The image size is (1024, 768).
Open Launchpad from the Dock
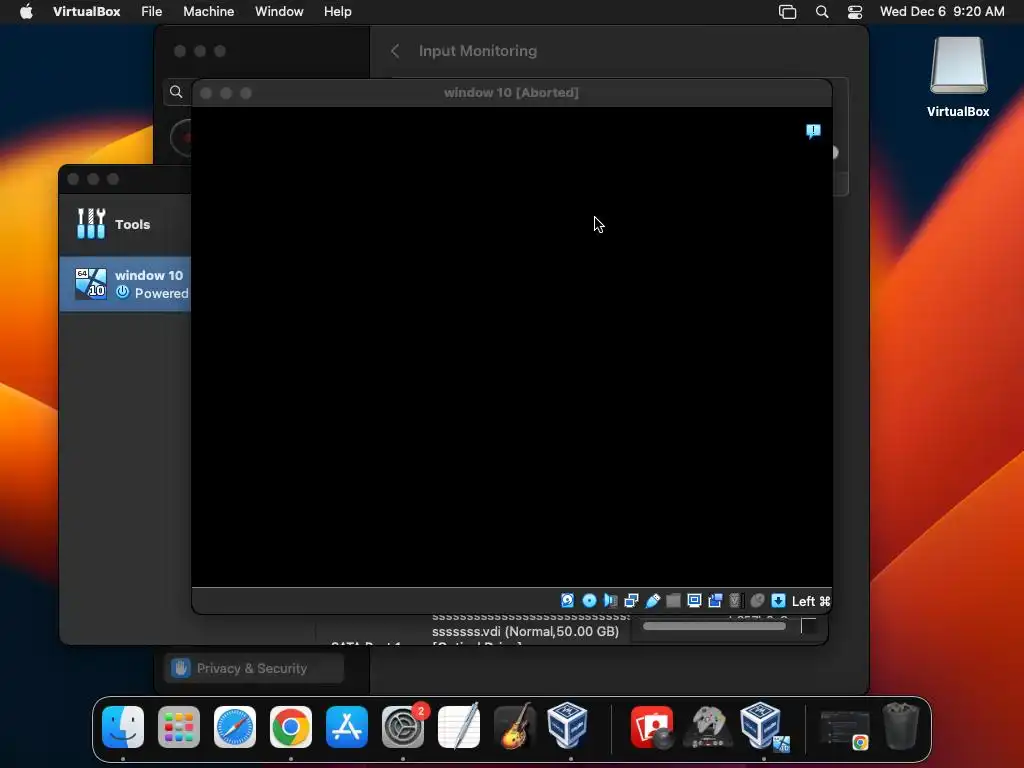(x=179, y=727)
